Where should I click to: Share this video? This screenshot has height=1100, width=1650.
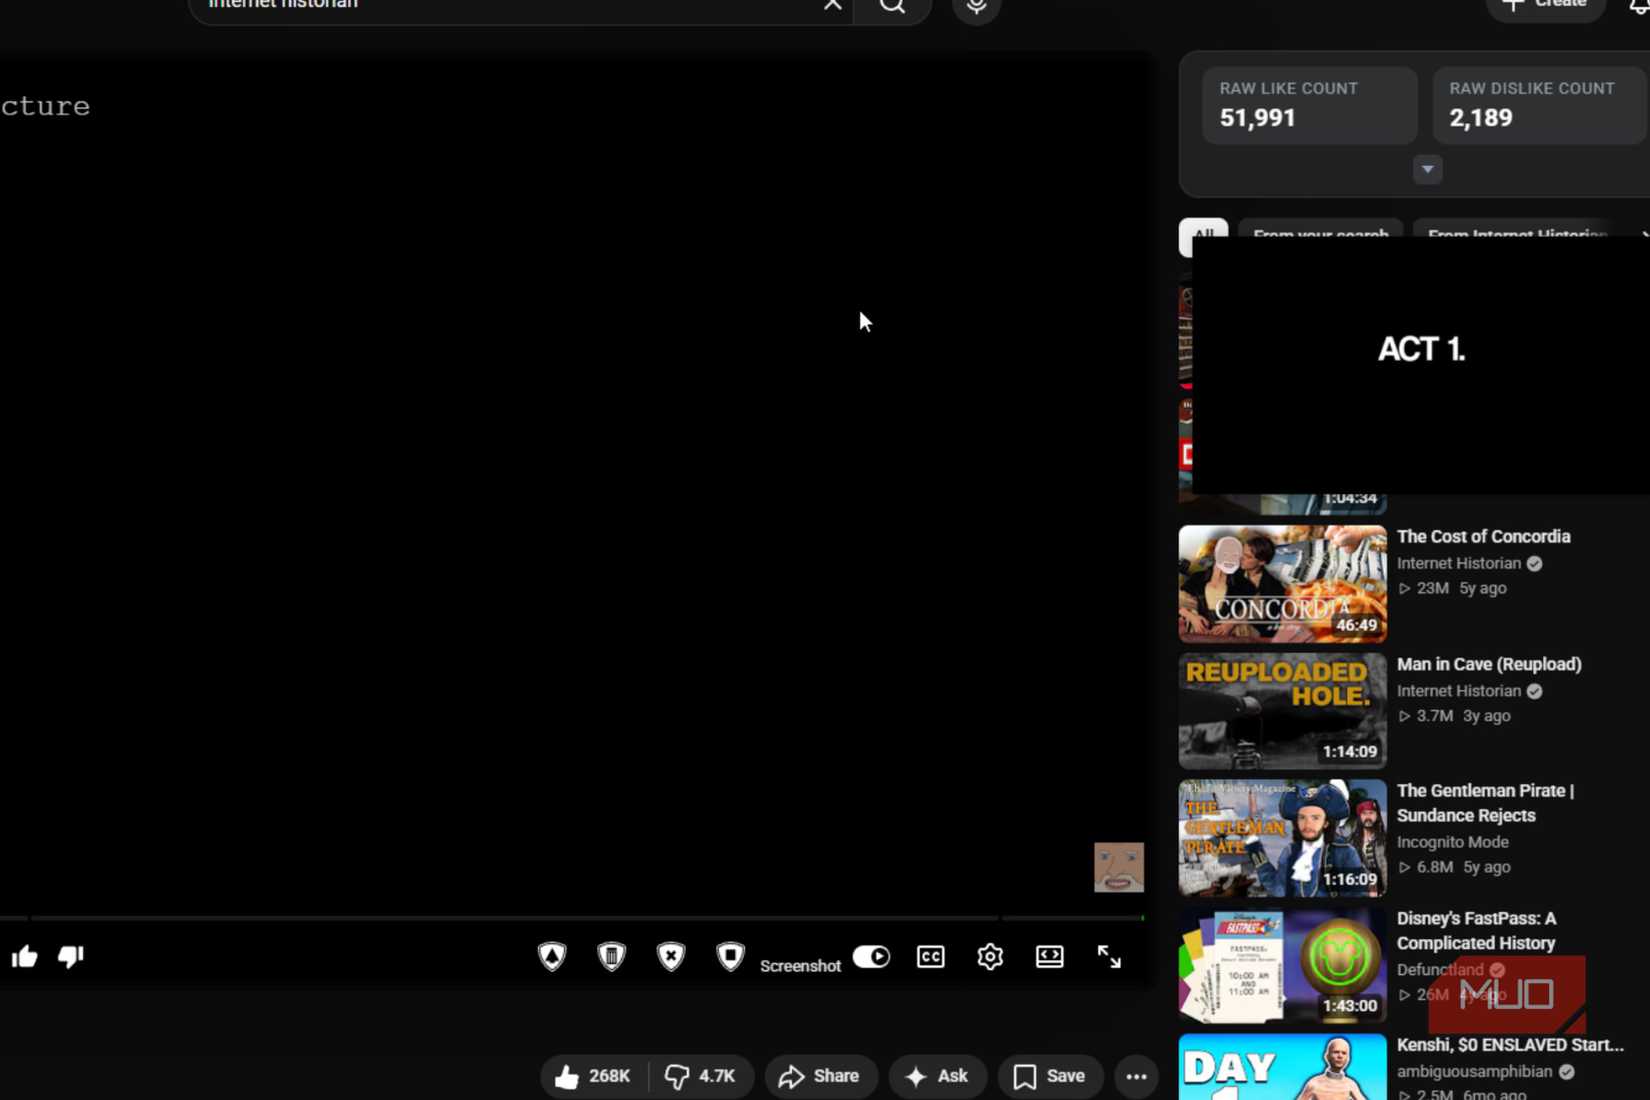820,1076
